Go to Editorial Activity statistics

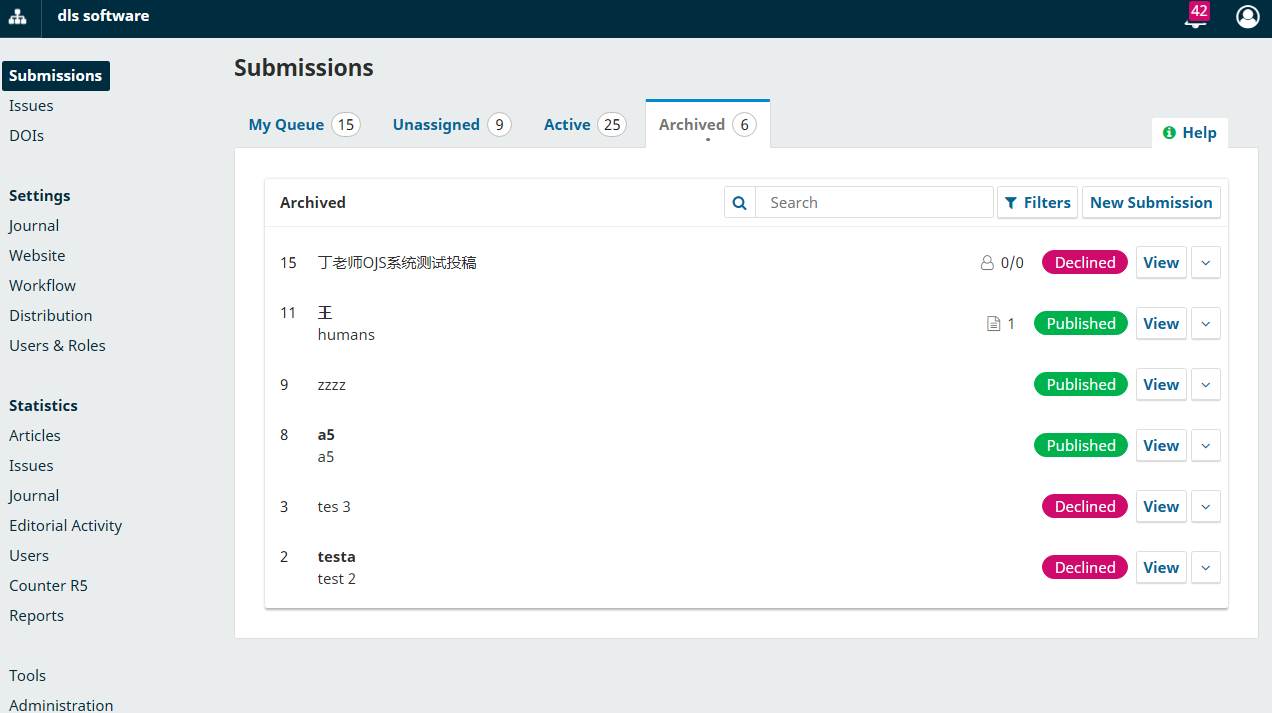(65, 526)
